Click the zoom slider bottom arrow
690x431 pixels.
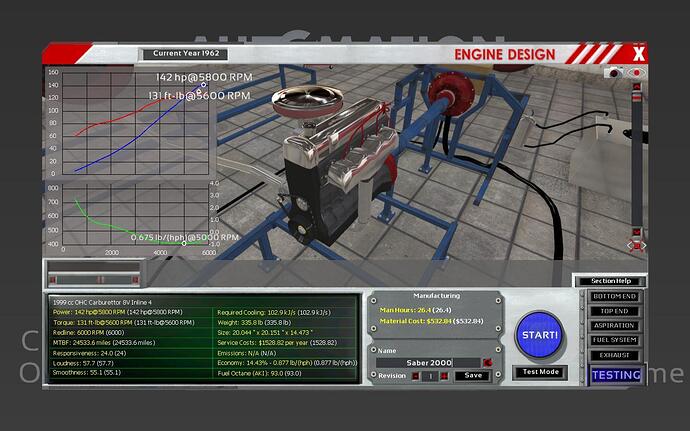click(634, 231)
